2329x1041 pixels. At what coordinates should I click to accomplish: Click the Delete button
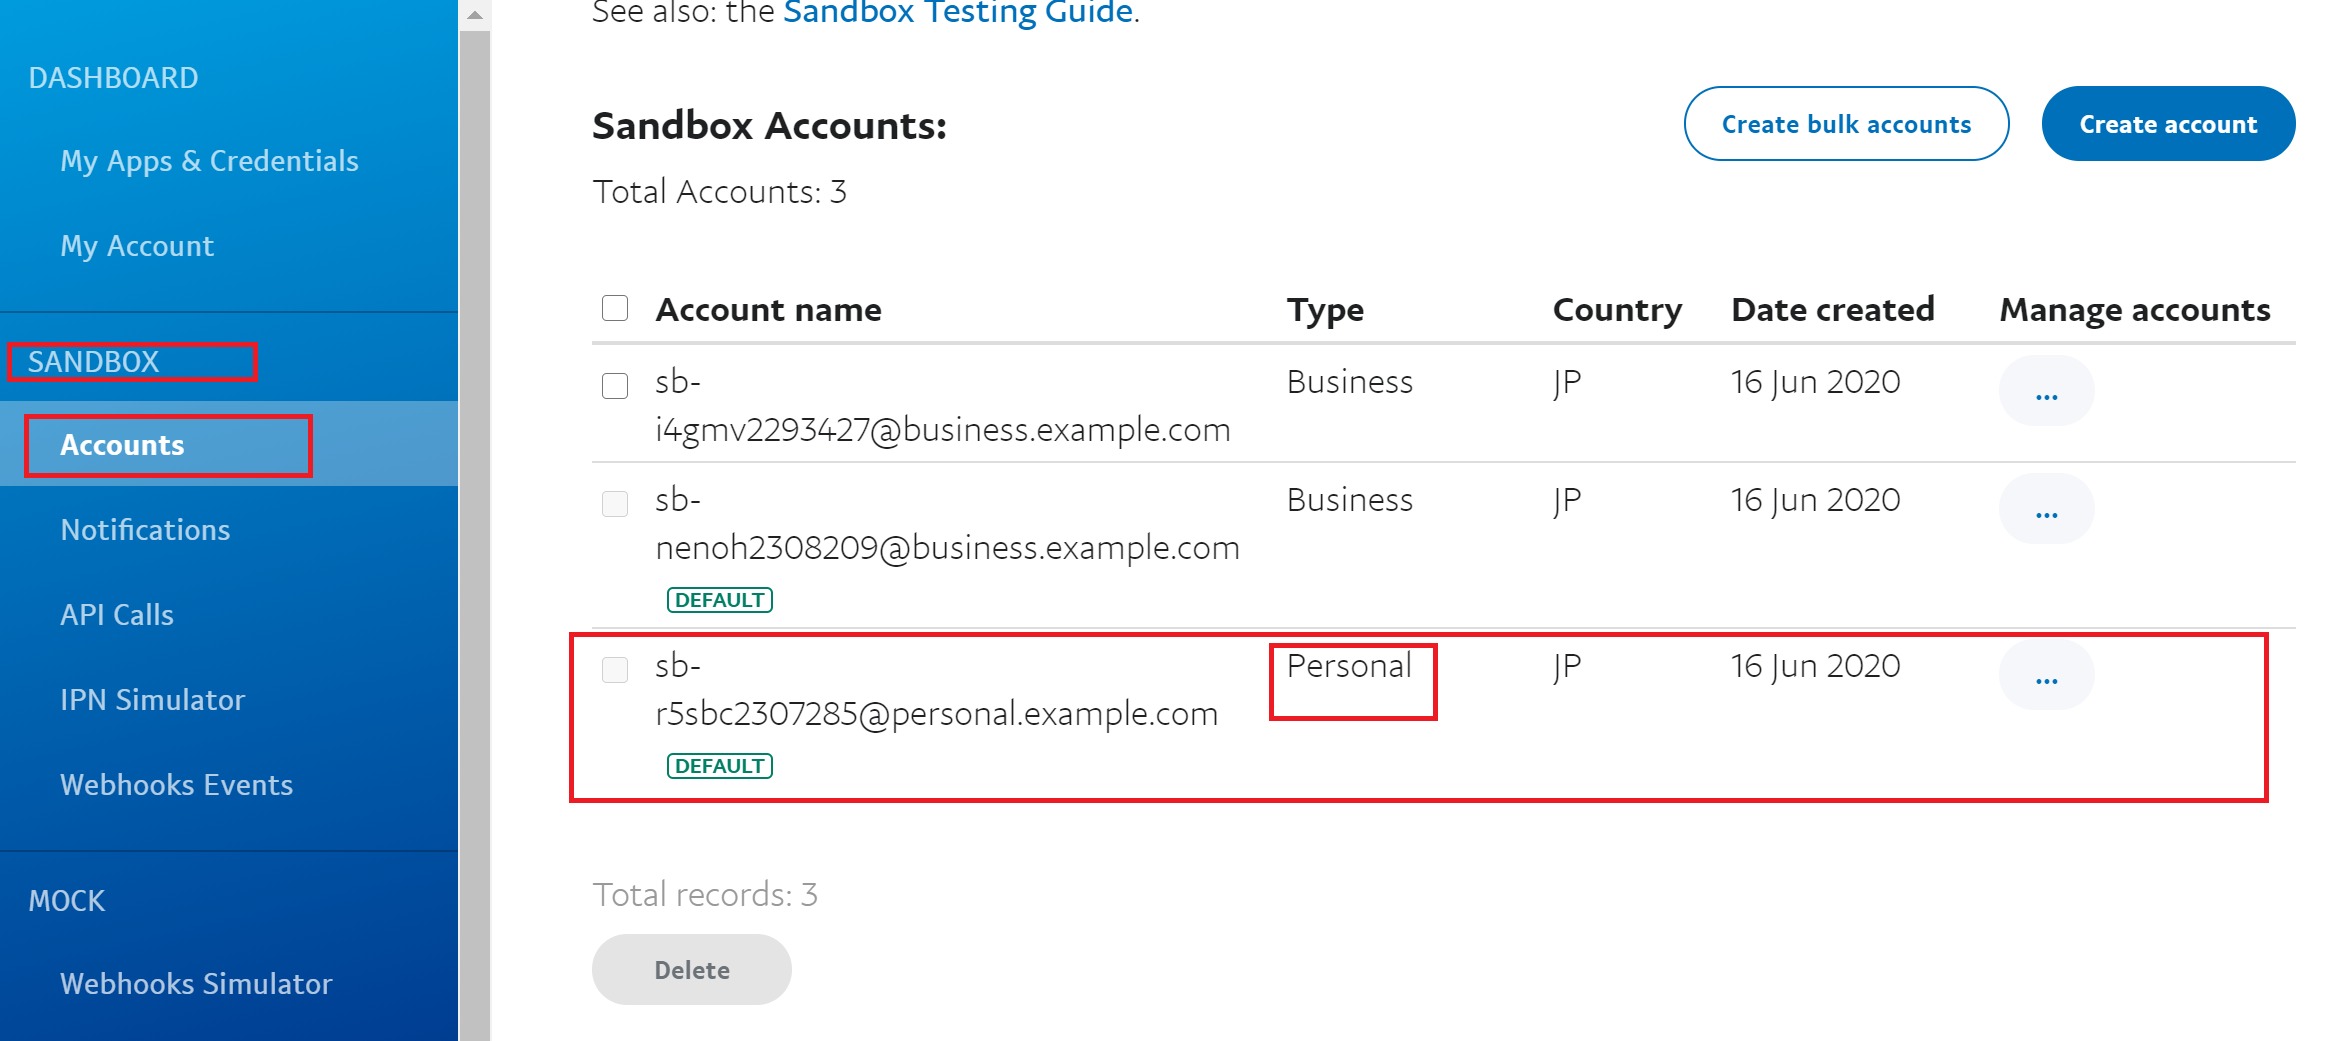tap(692, 969)
